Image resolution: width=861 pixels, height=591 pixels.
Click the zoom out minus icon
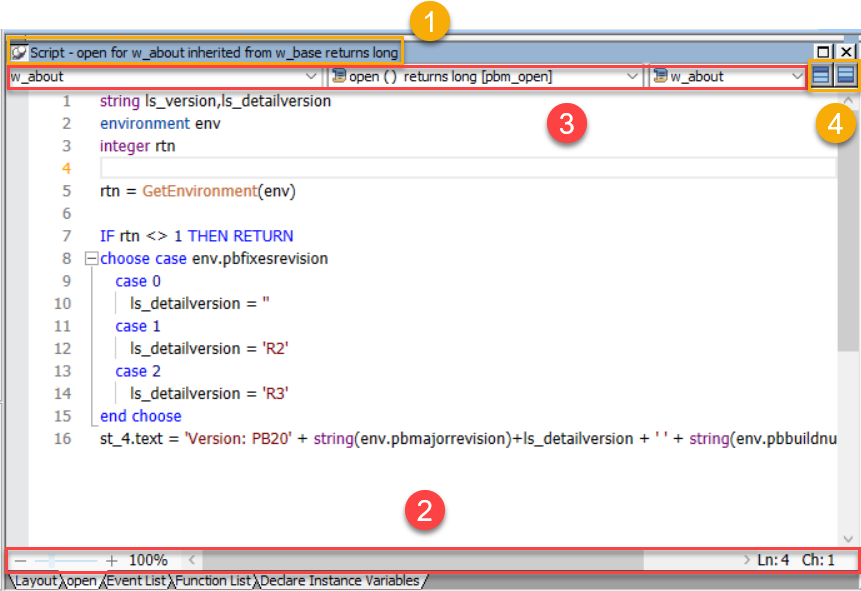pos(20,560)
